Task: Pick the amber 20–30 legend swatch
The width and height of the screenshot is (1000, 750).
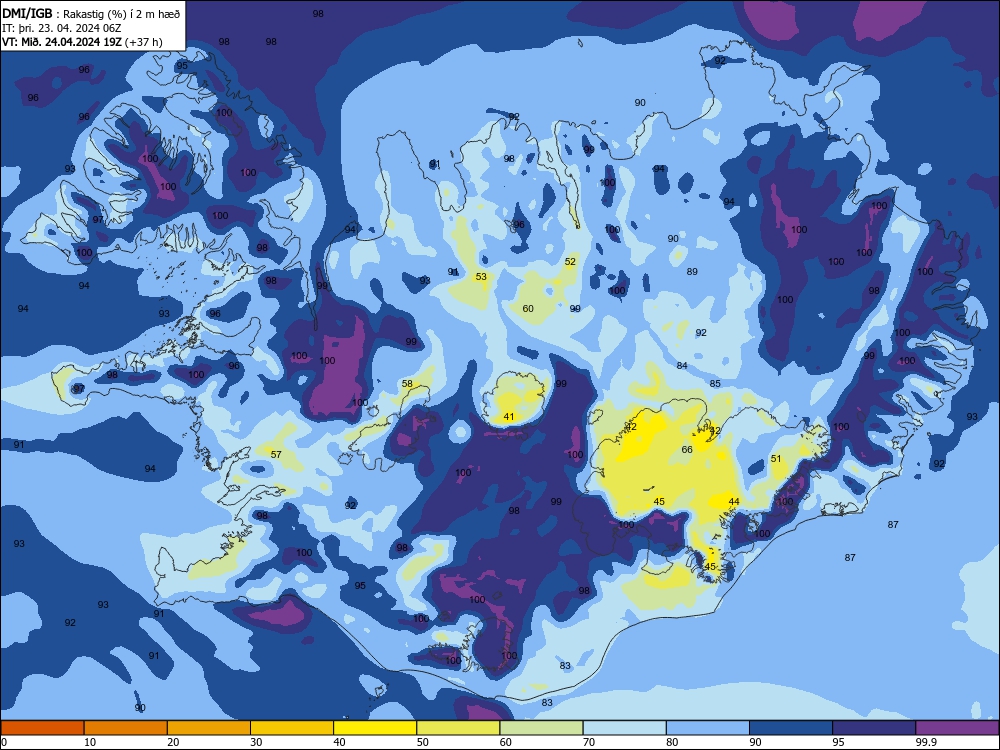Action: tap(209, 728)
